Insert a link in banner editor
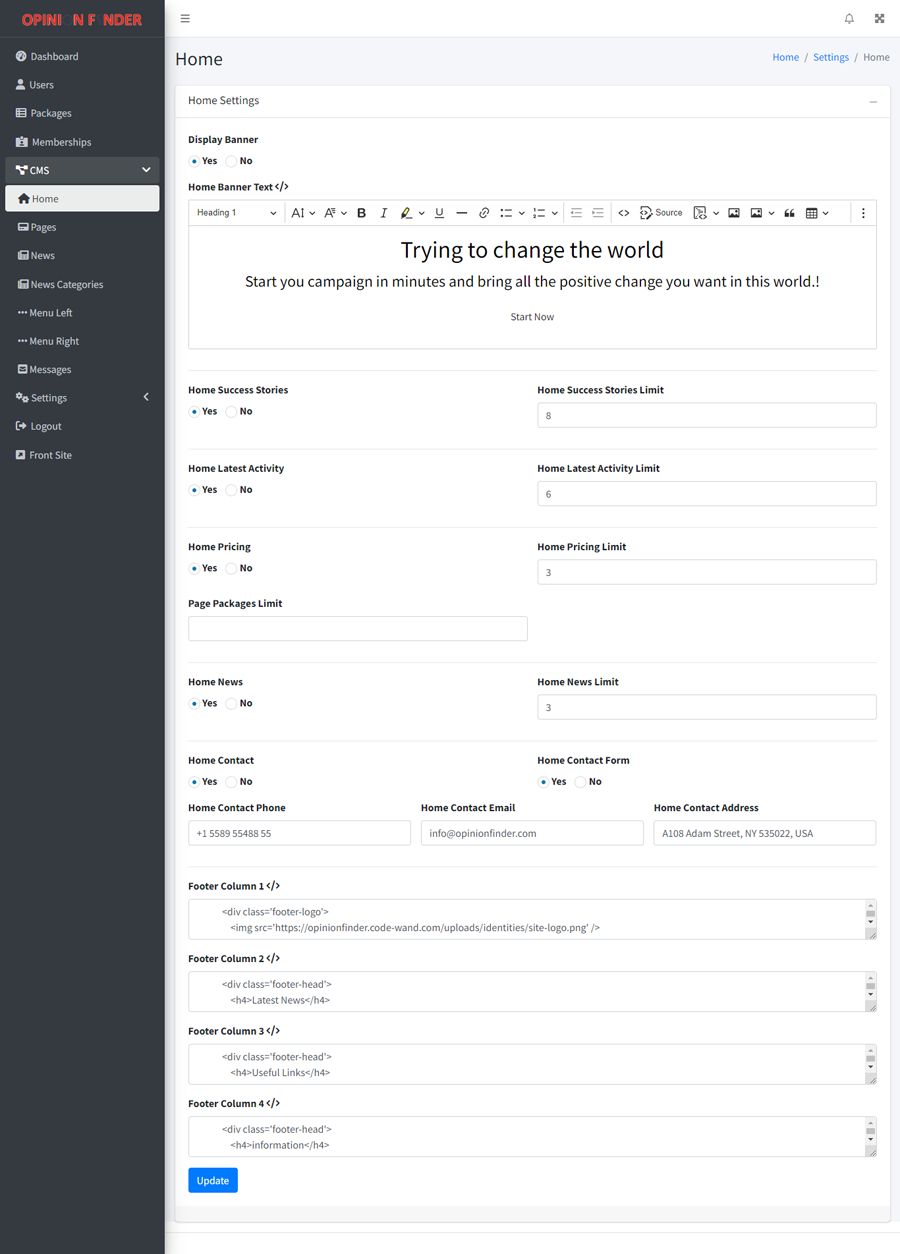The height and width of the screenshot is (1254, 900). (484, 213)
